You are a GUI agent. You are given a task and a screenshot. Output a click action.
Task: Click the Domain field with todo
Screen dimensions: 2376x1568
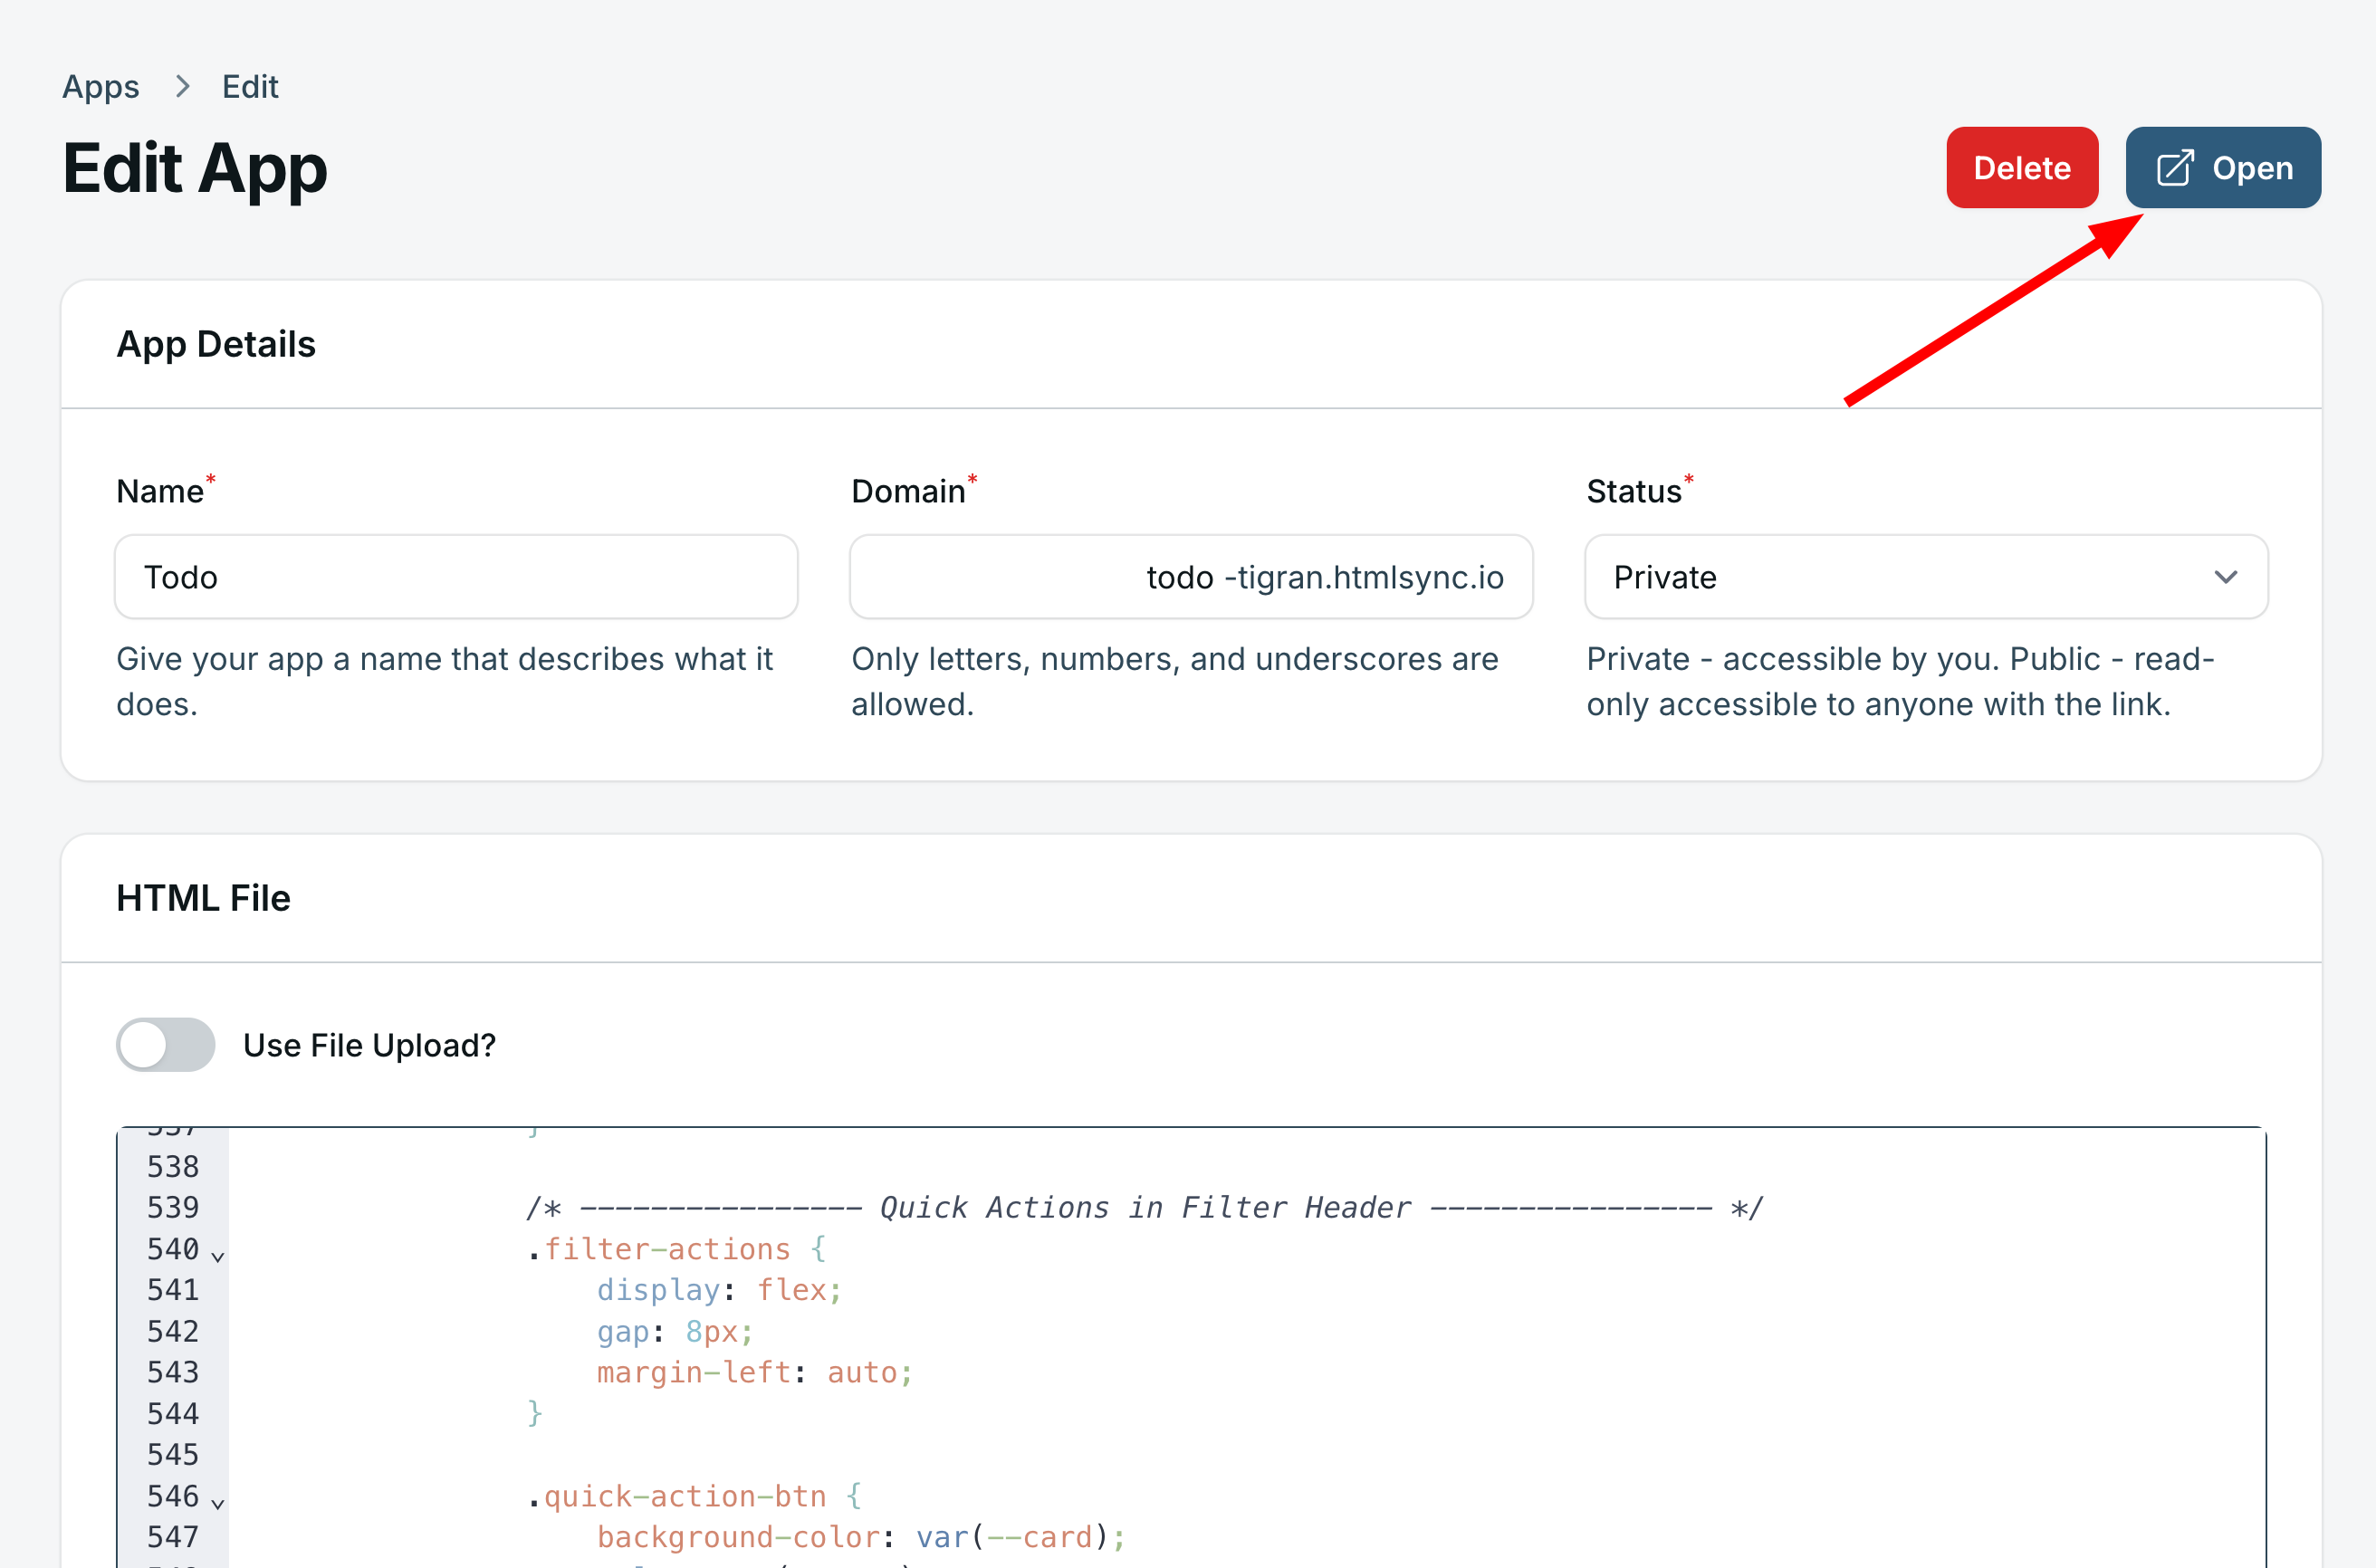(x=1191, y=577)
